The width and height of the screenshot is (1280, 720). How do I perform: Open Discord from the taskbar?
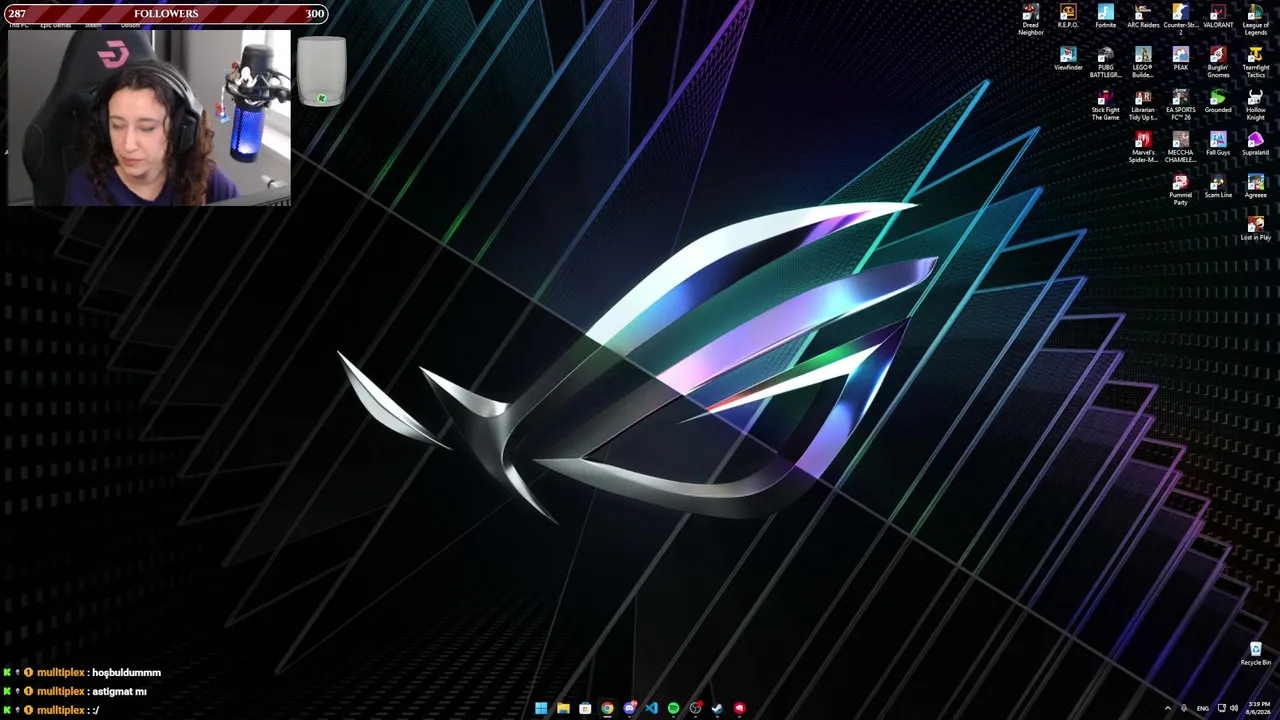pyautogui.click(x=629, y=708)
